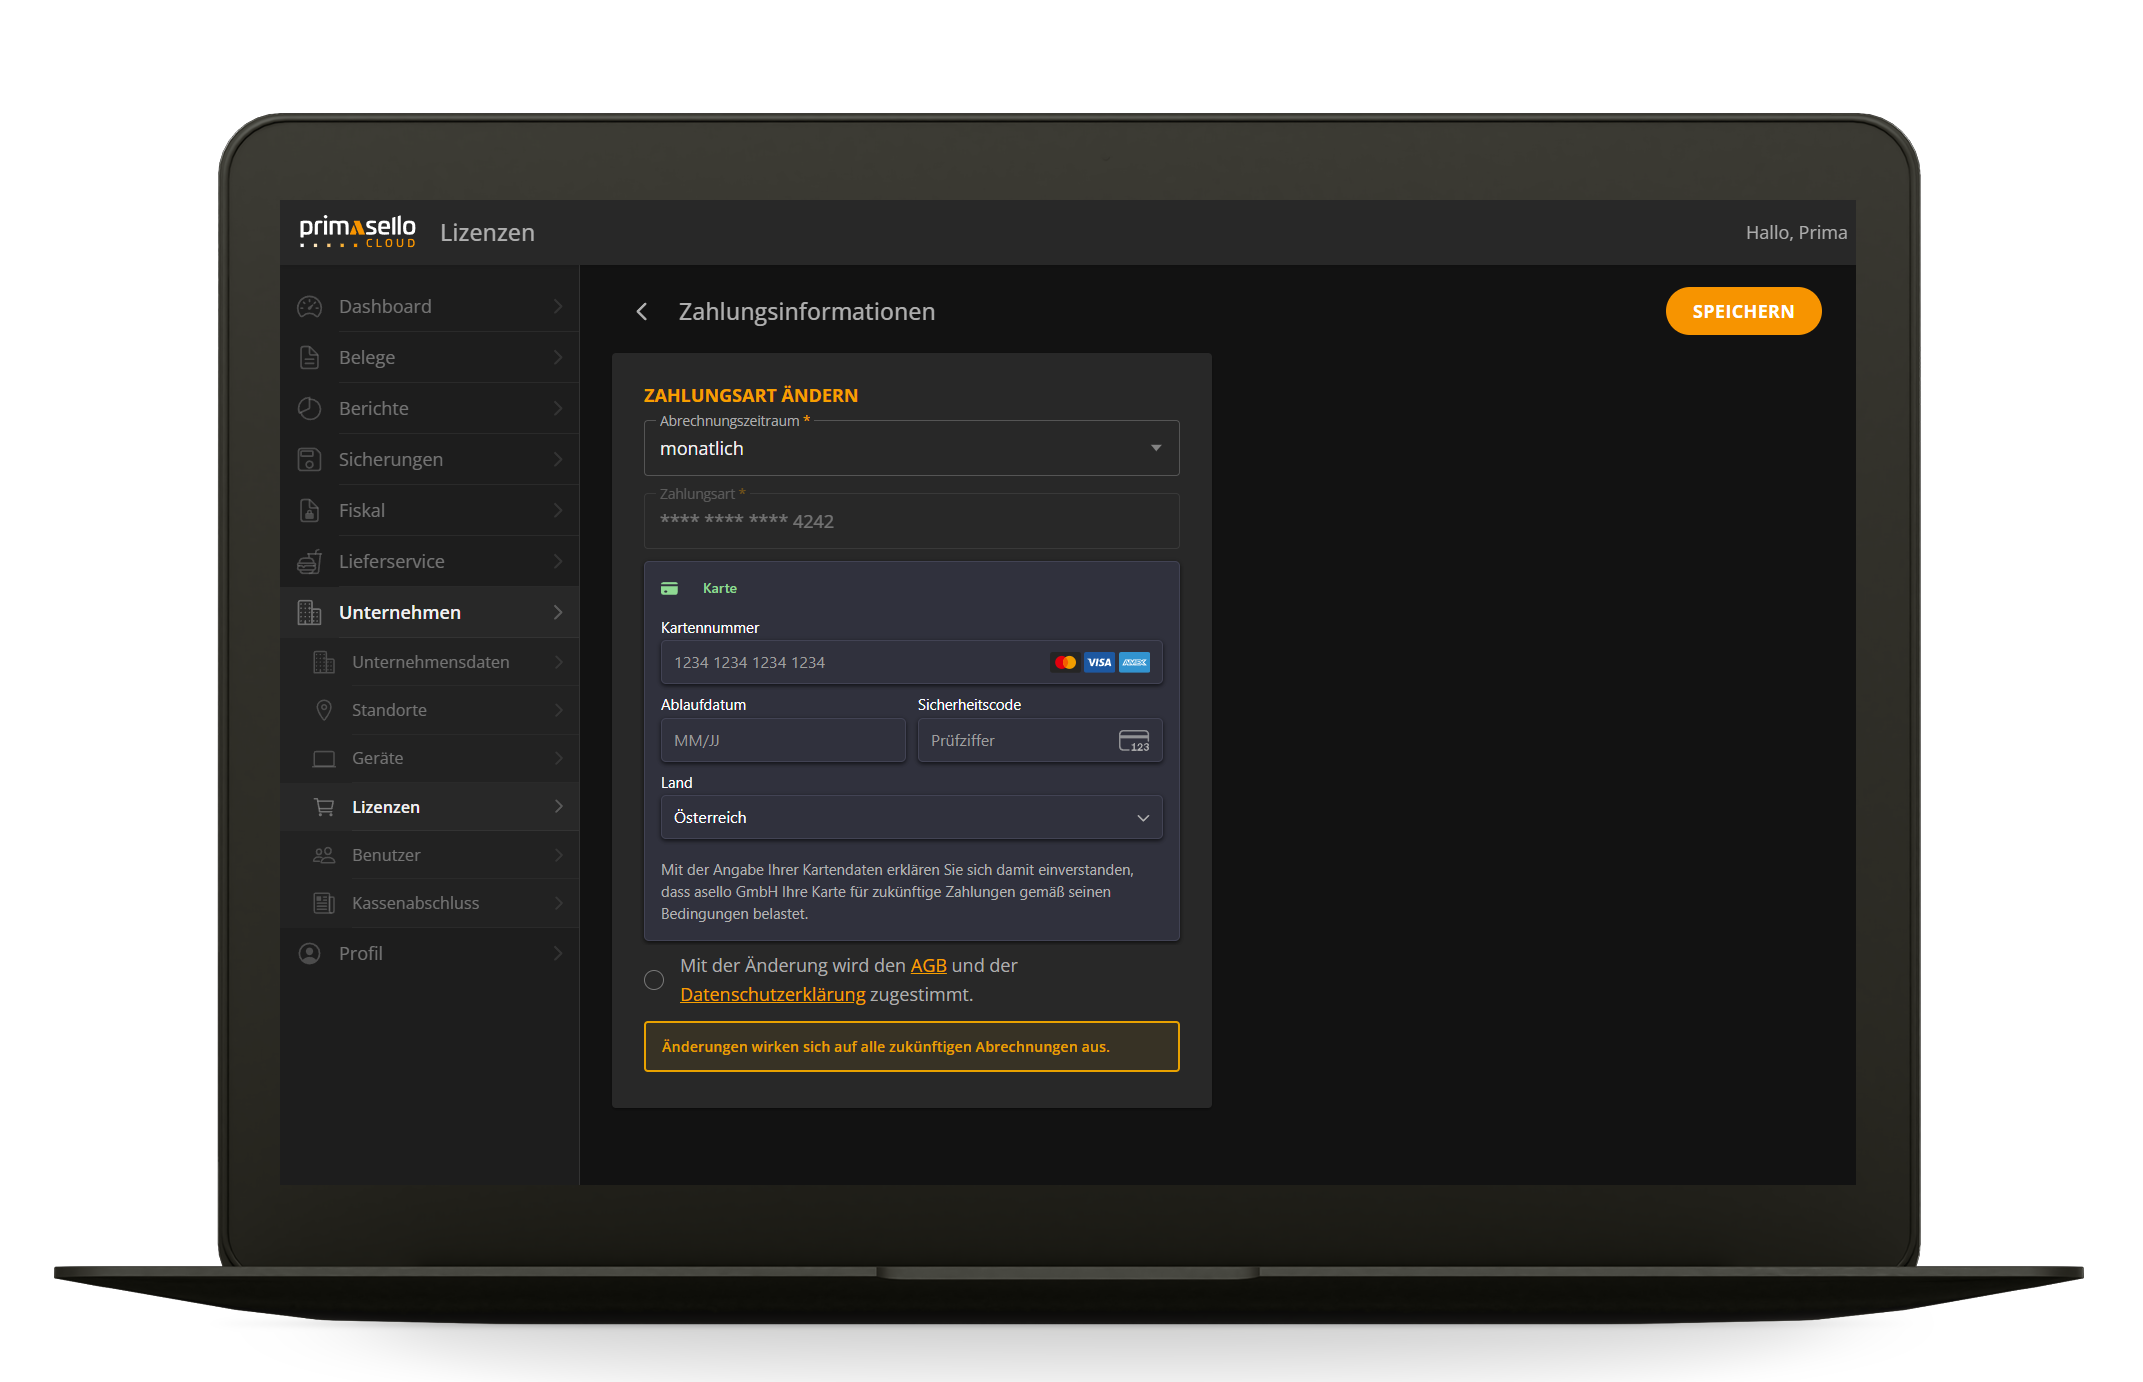The width and height of the screenshot is (2143, 1382).
Task: Open Sicherungen via the save icon
Action: (x=310, y=459)
